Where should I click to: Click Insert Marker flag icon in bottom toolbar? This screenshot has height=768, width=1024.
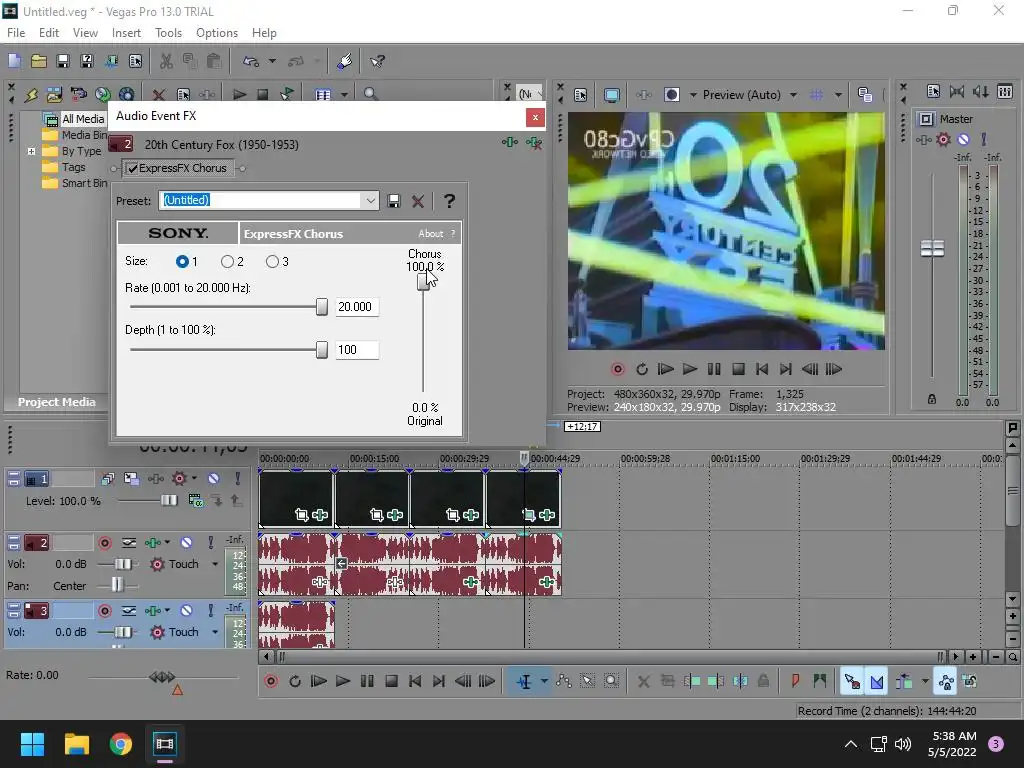click(x=795, y=681)
